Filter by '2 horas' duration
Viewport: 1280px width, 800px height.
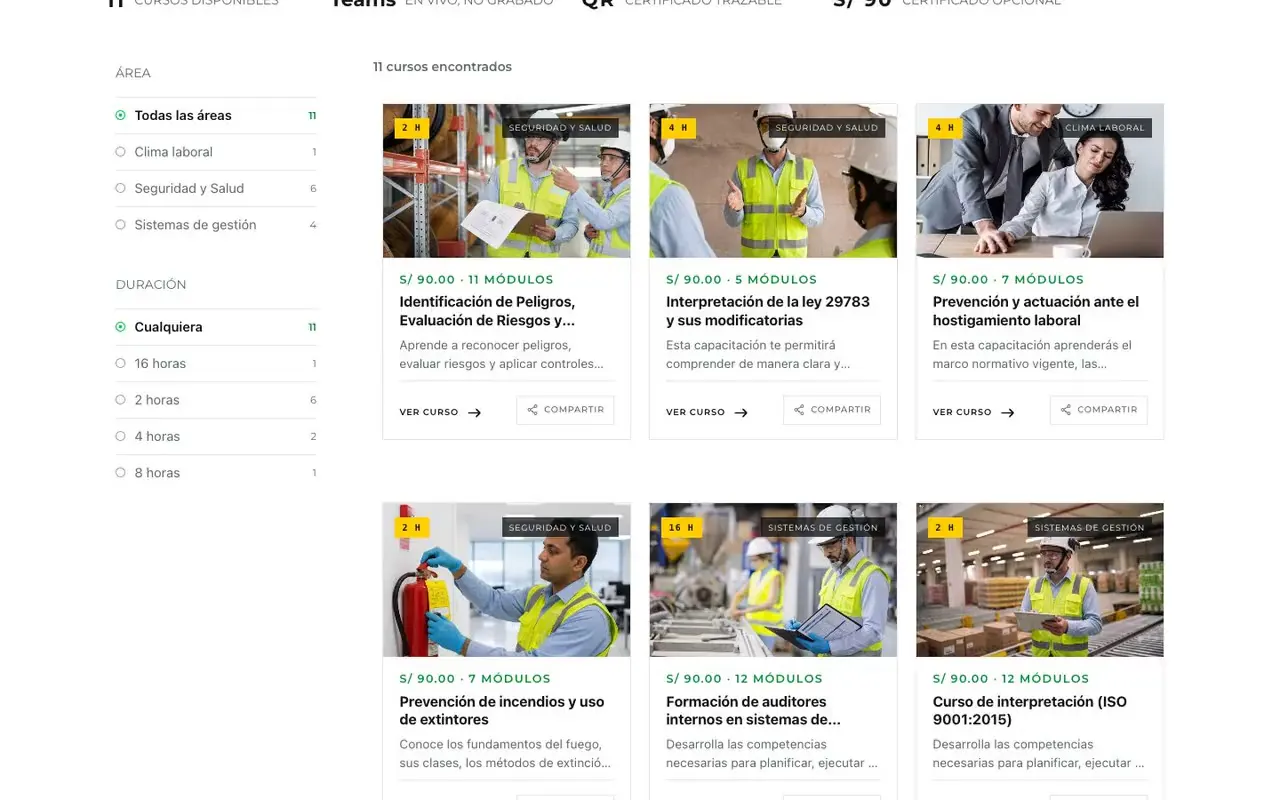(x=216, y=400)
